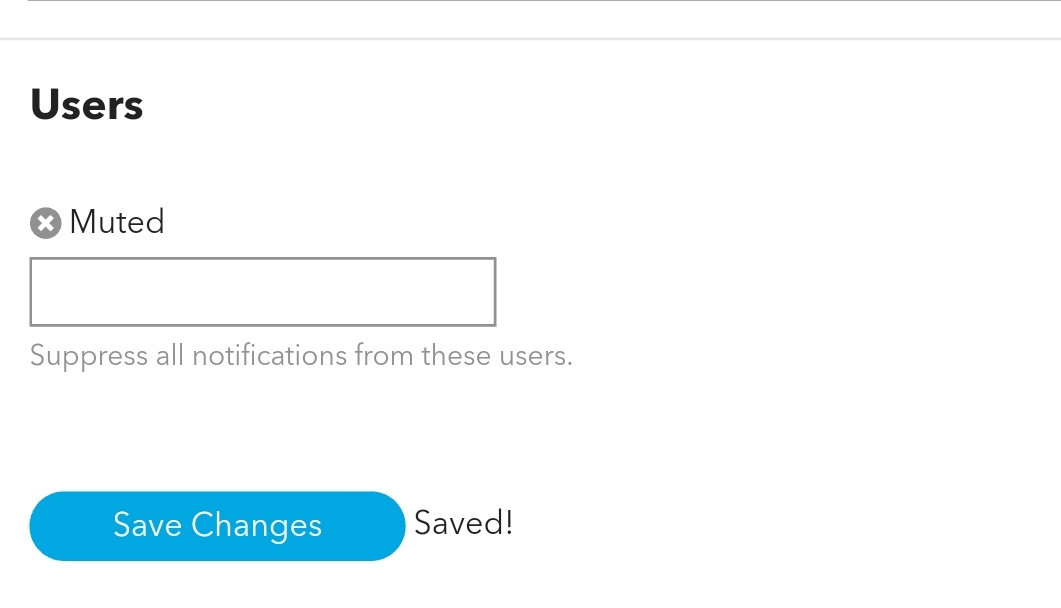Click the Saved! confirmation message
1061x608 pixels.
tap(463, 523)
